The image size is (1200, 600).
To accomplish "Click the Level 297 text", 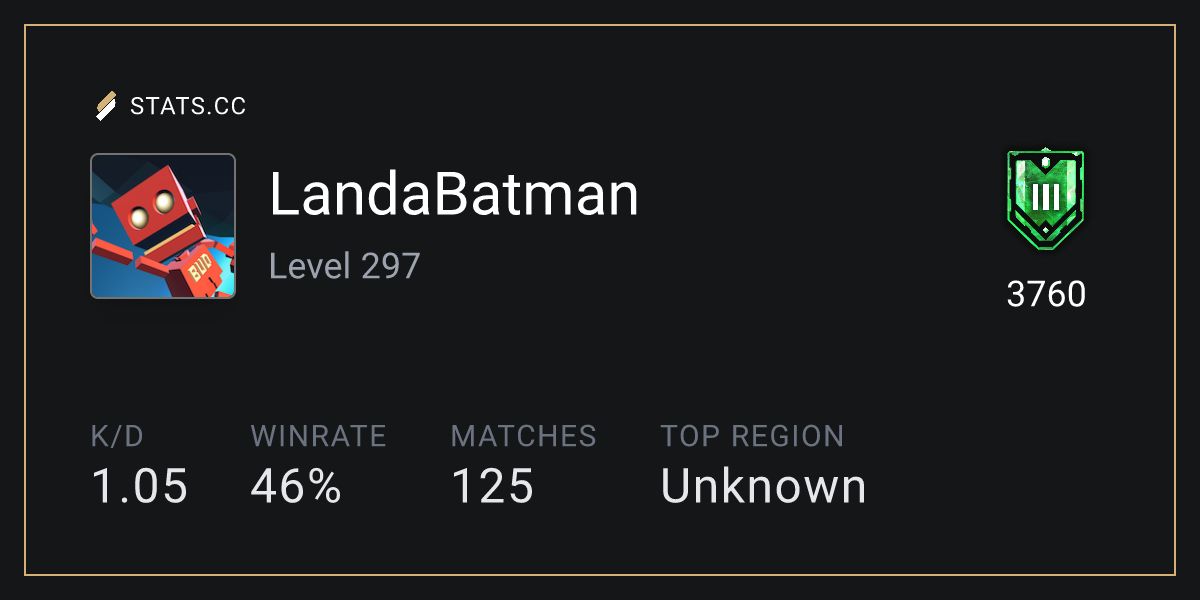I will pyautogui.click(x=345, y=266).
